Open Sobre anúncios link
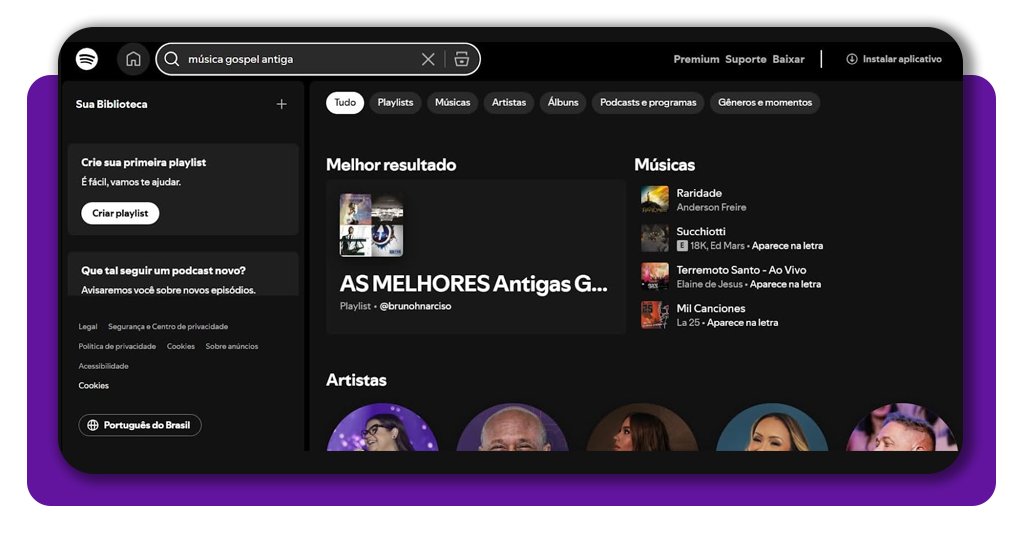The height and width of the screenshot is (536, 1024). [x=232, y=347]
